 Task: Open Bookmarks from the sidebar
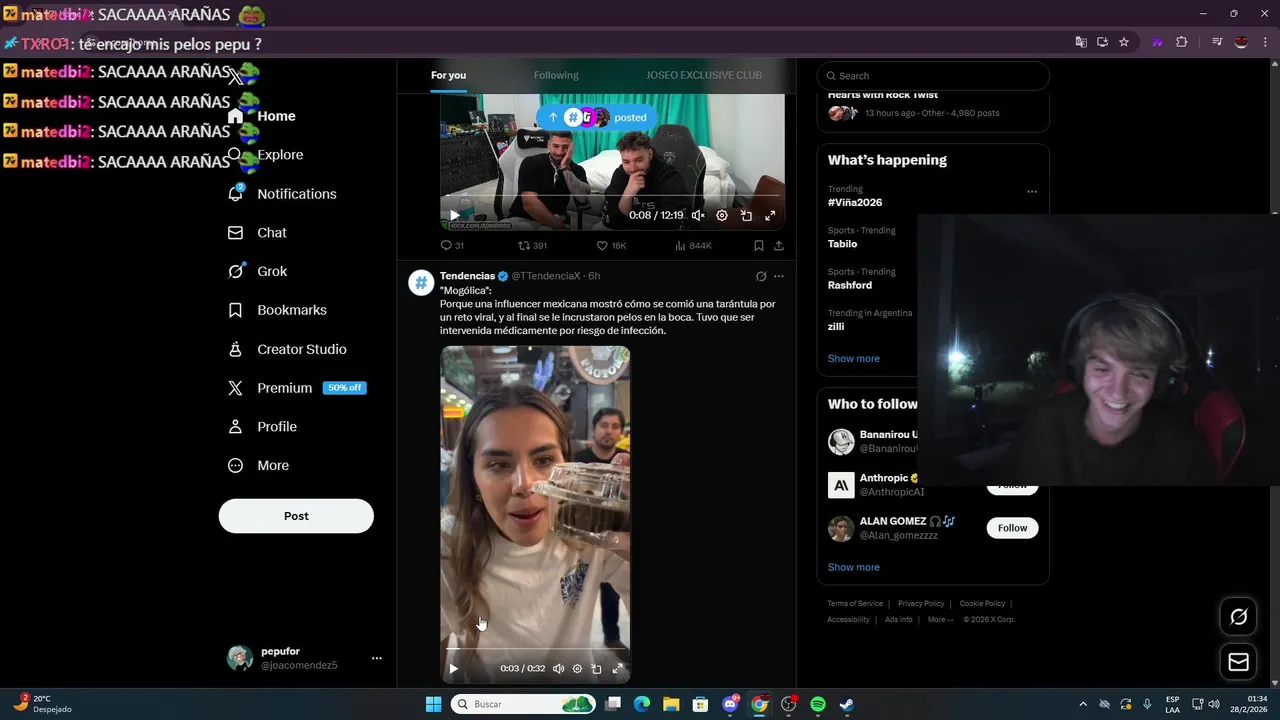pyautogui.click(x=278, y=310)
